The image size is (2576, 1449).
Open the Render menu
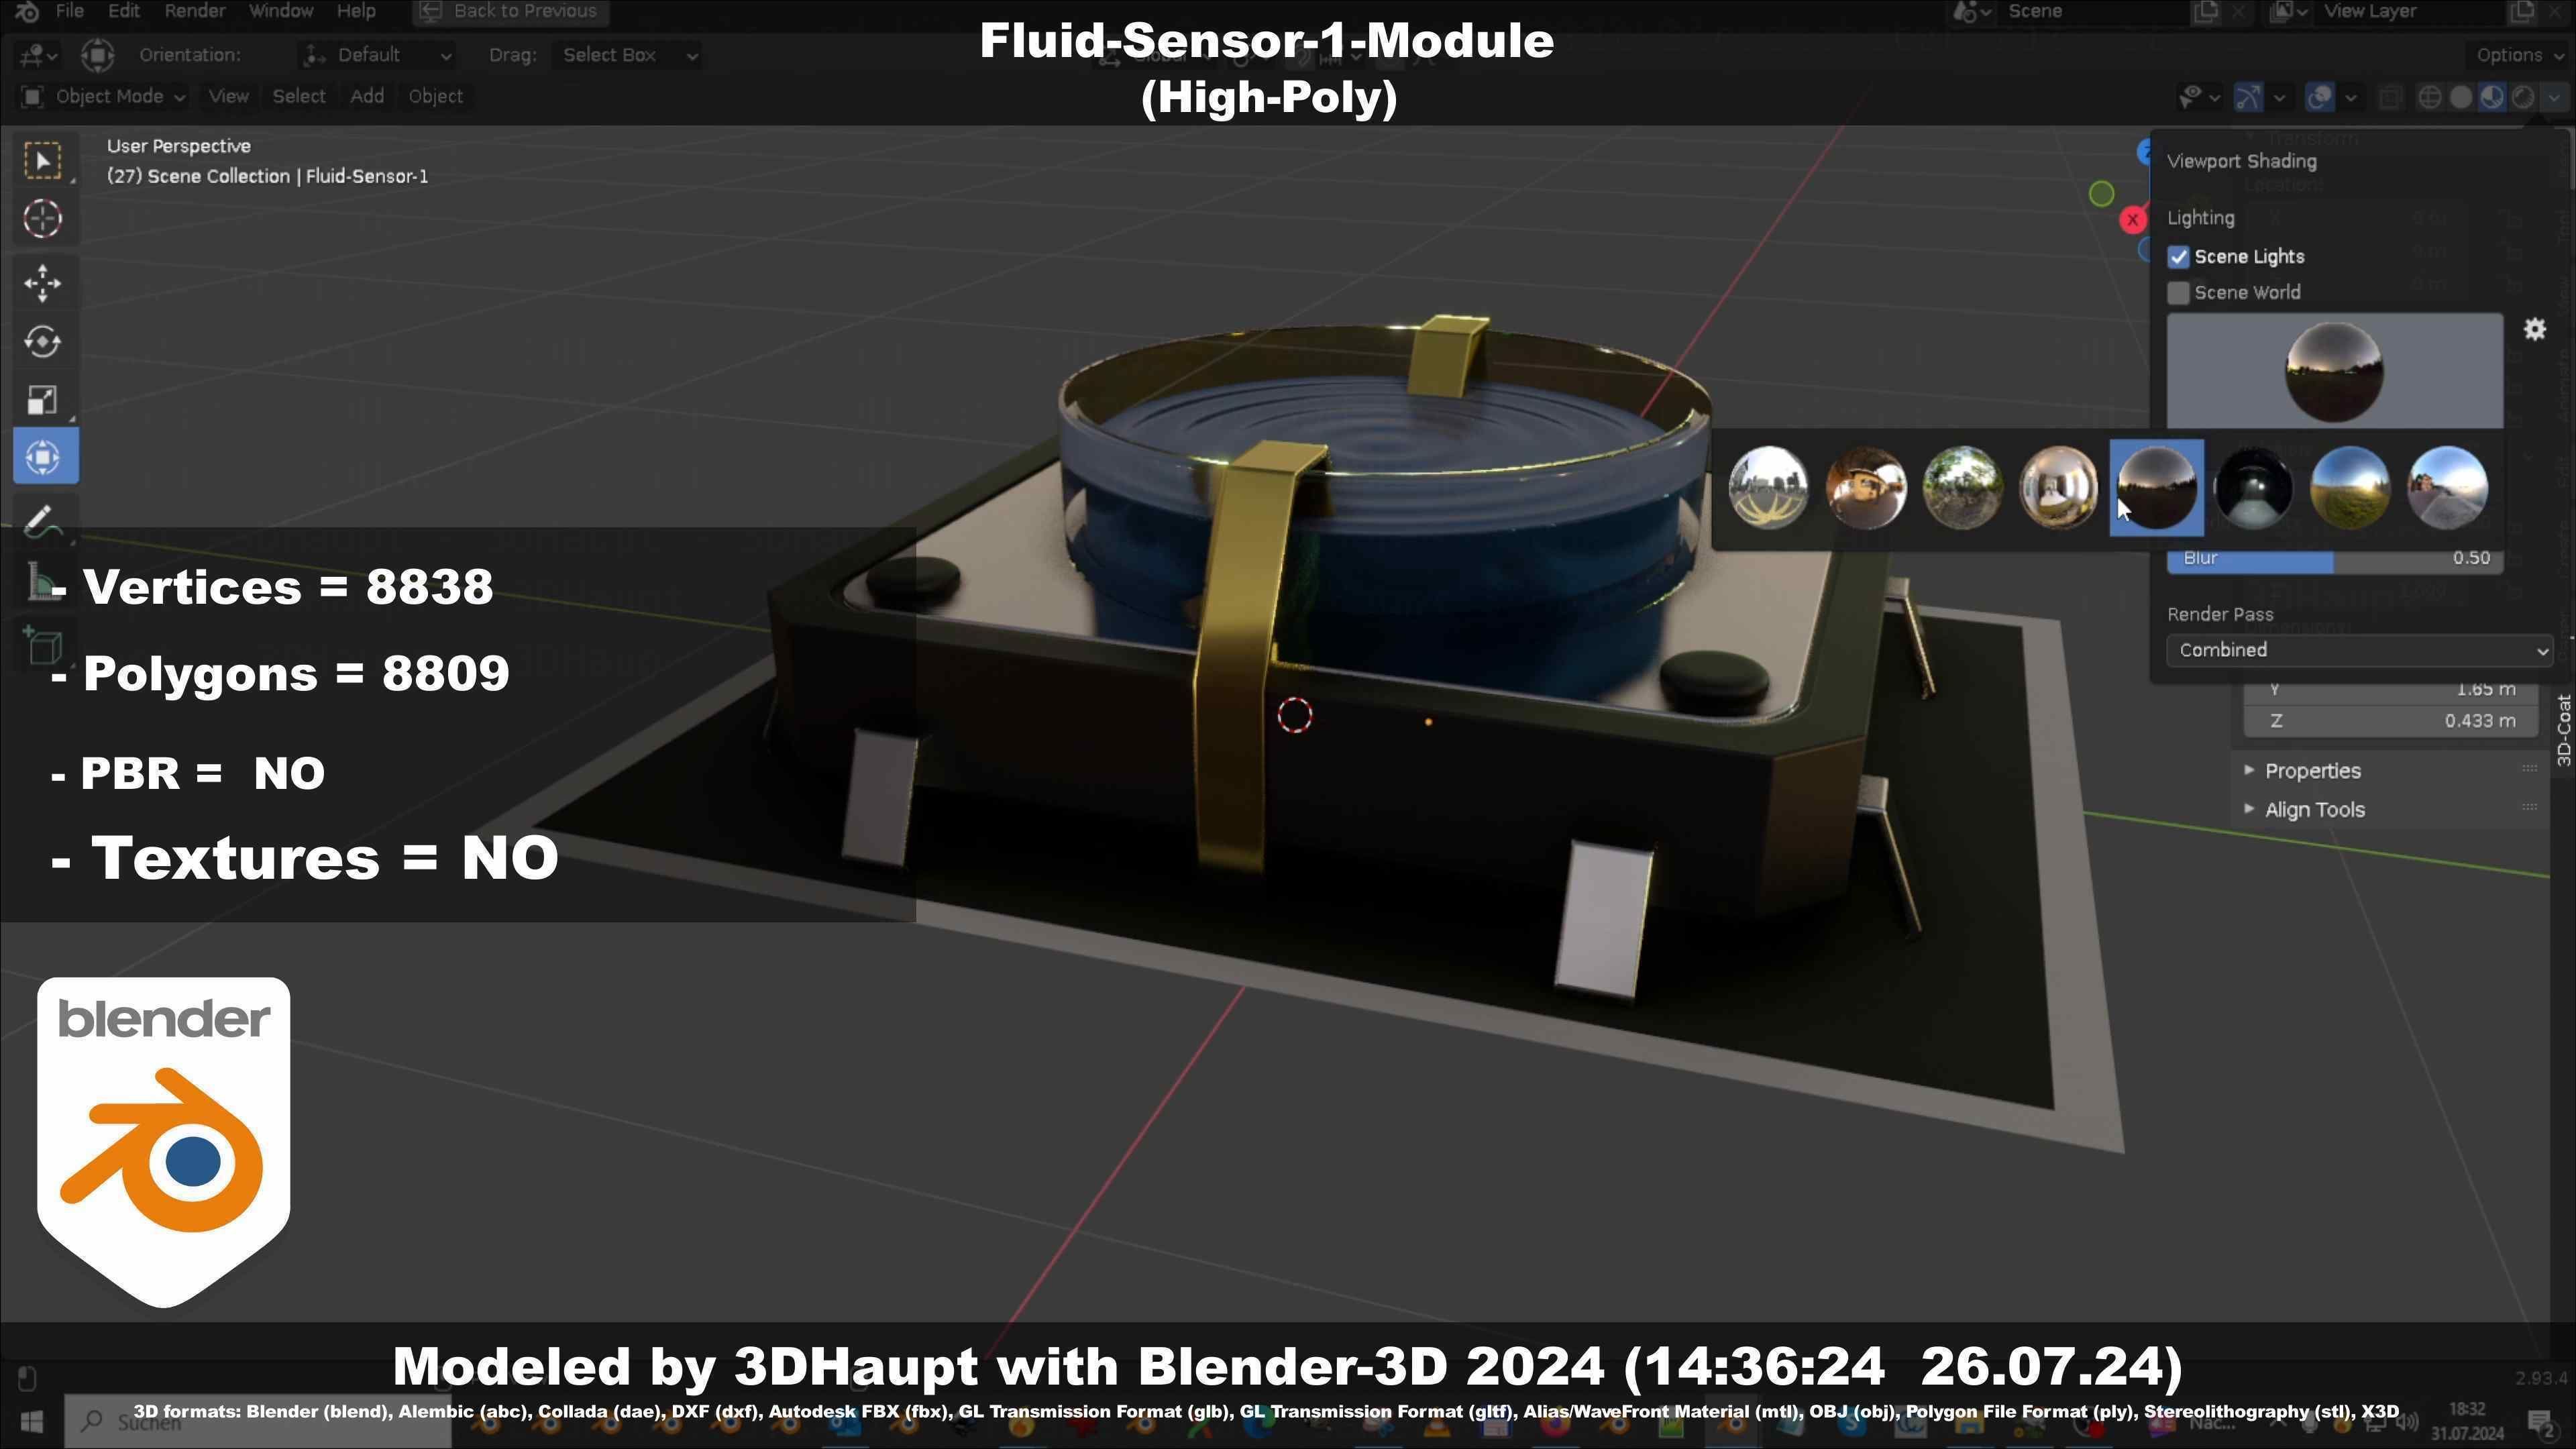[x=195, y=11]
